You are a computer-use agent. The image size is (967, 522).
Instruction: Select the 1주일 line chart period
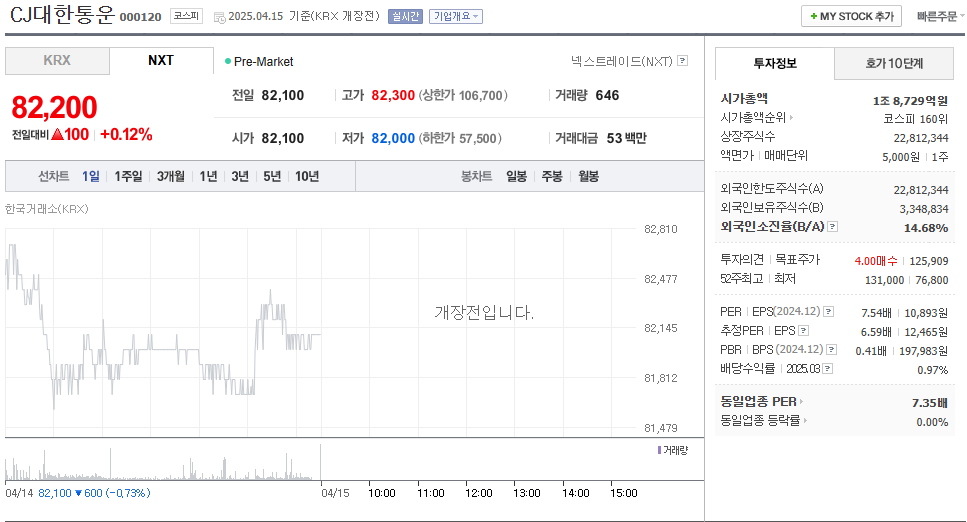pyautogui.click(x=128, y=176)
